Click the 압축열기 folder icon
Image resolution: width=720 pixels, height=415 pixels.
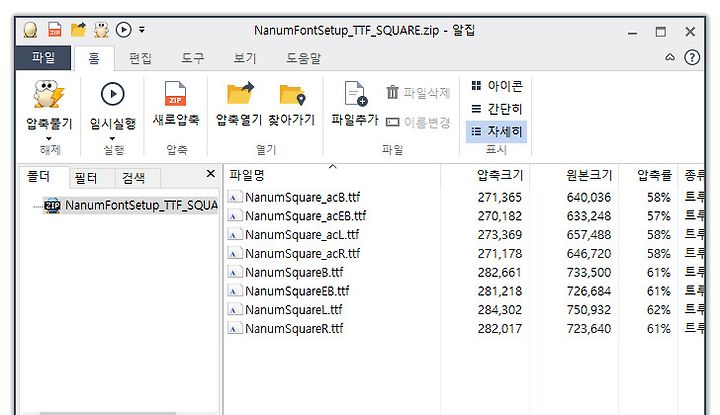click(240, 94)
